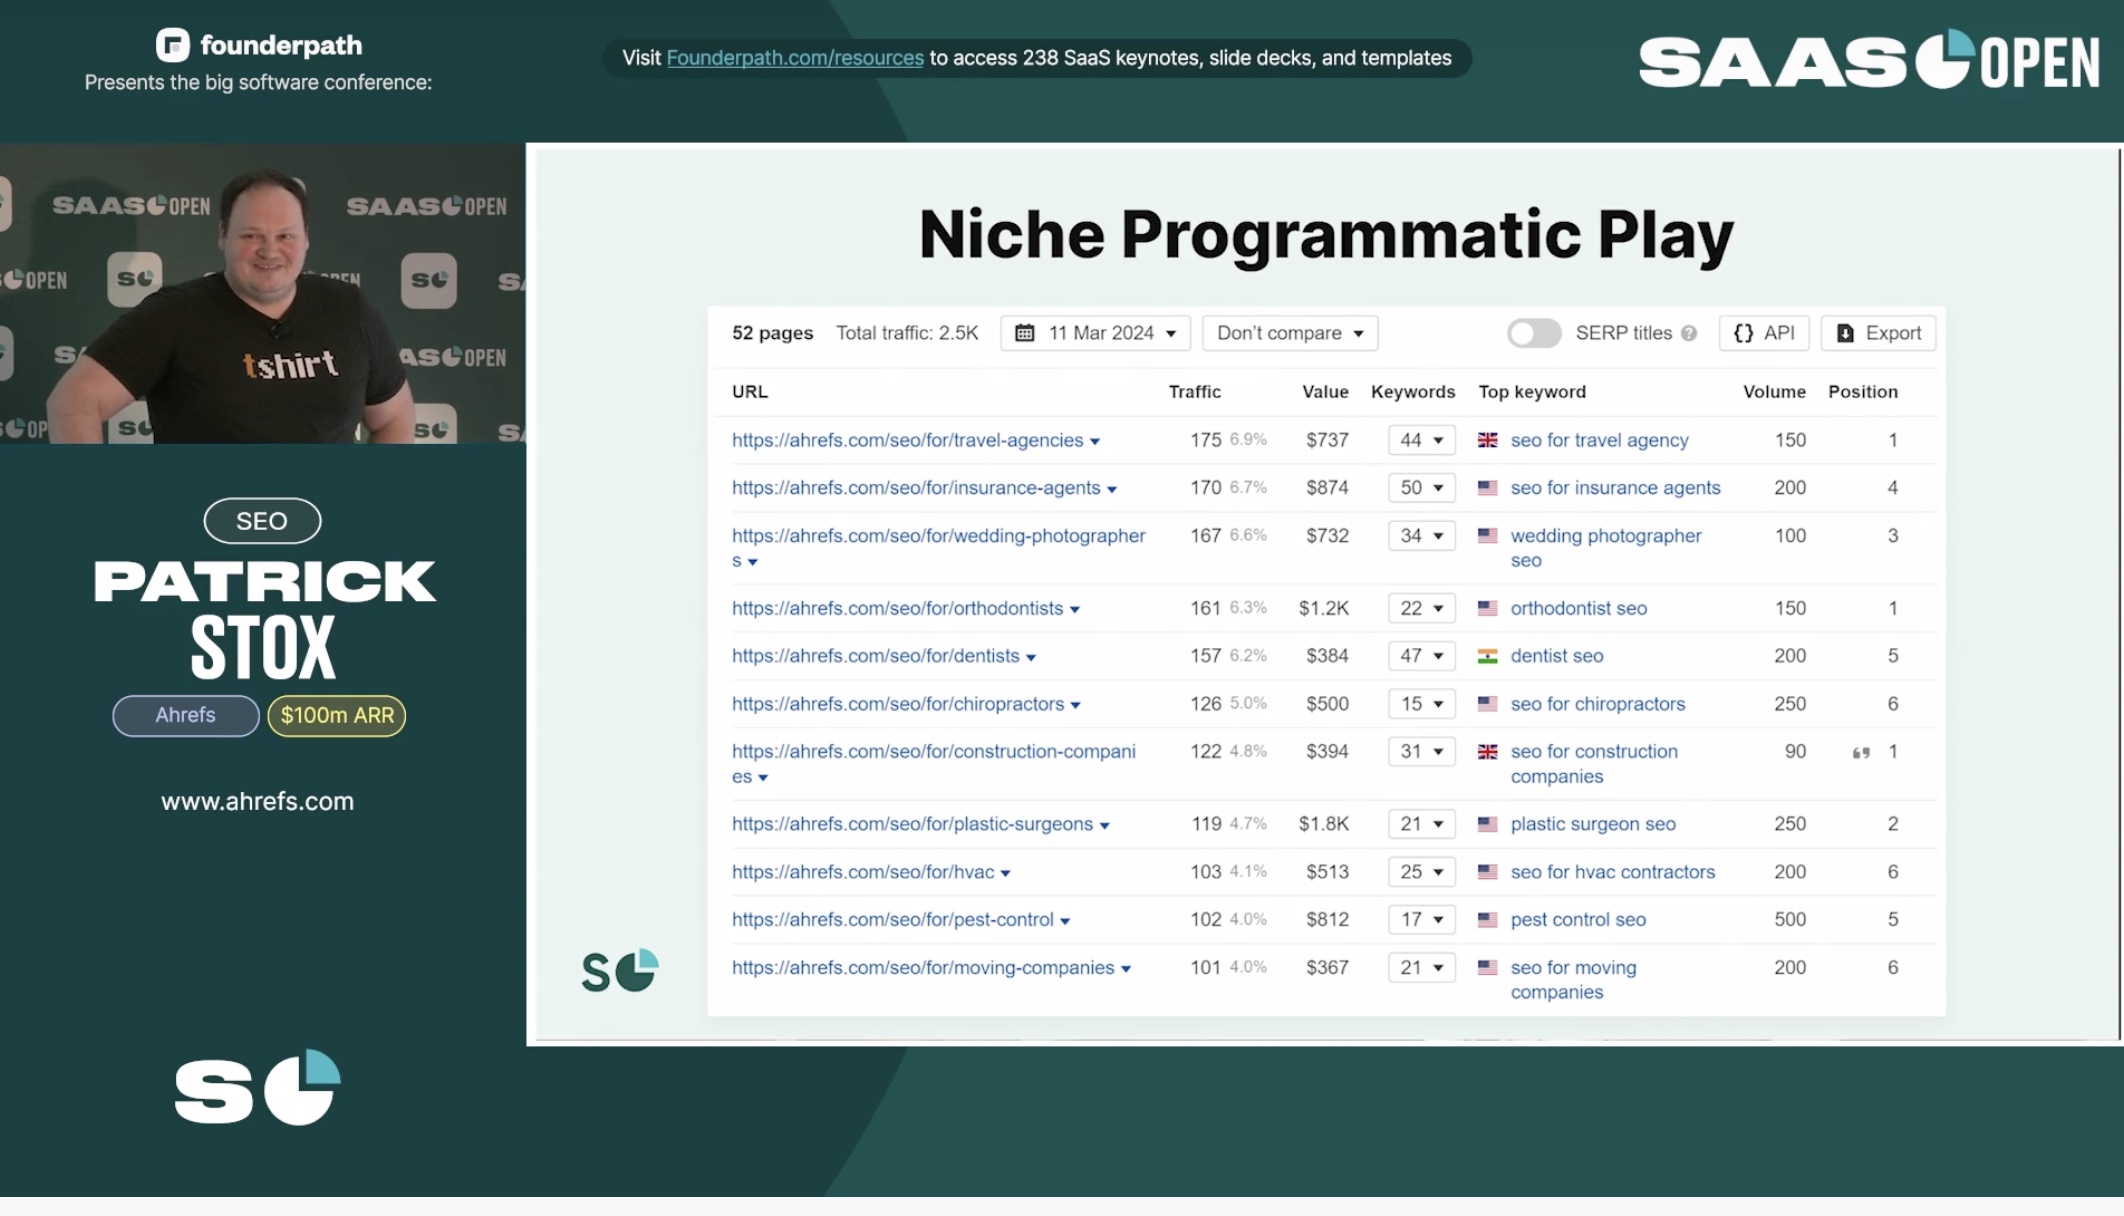Open the 11 Mar 2024 date dropdown
Image resolution: width=2124 pixels, height=1216 pixels.
click(1095, 333)
